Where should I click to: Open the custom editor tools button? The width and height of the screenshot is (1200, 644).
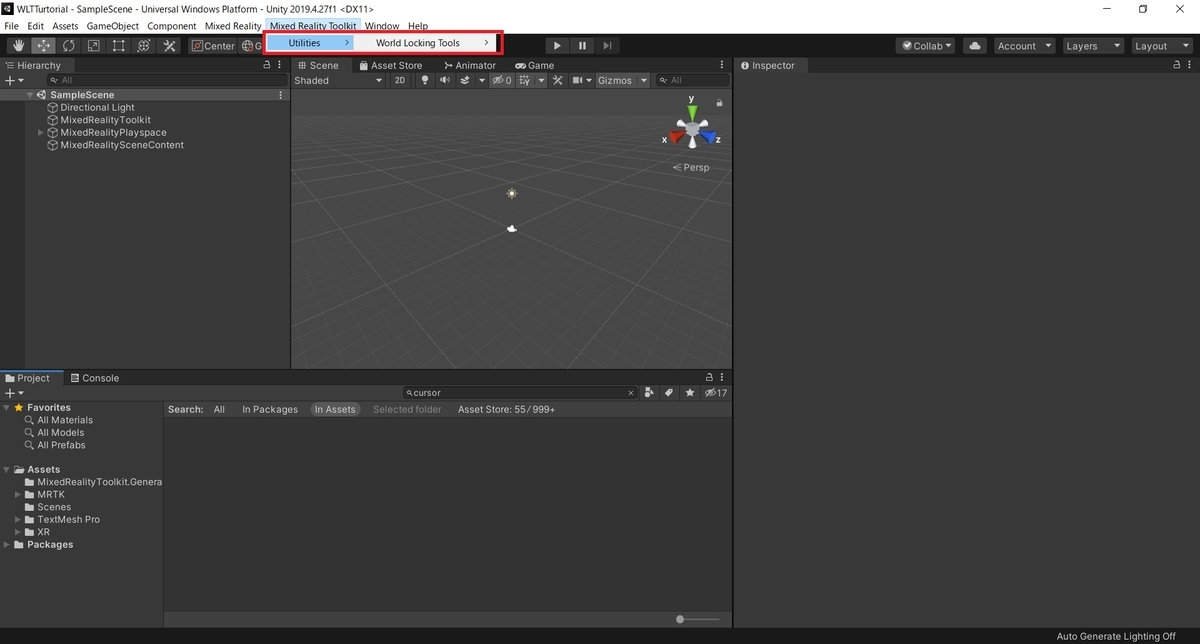pyautogui.click(x=169, y=46)
